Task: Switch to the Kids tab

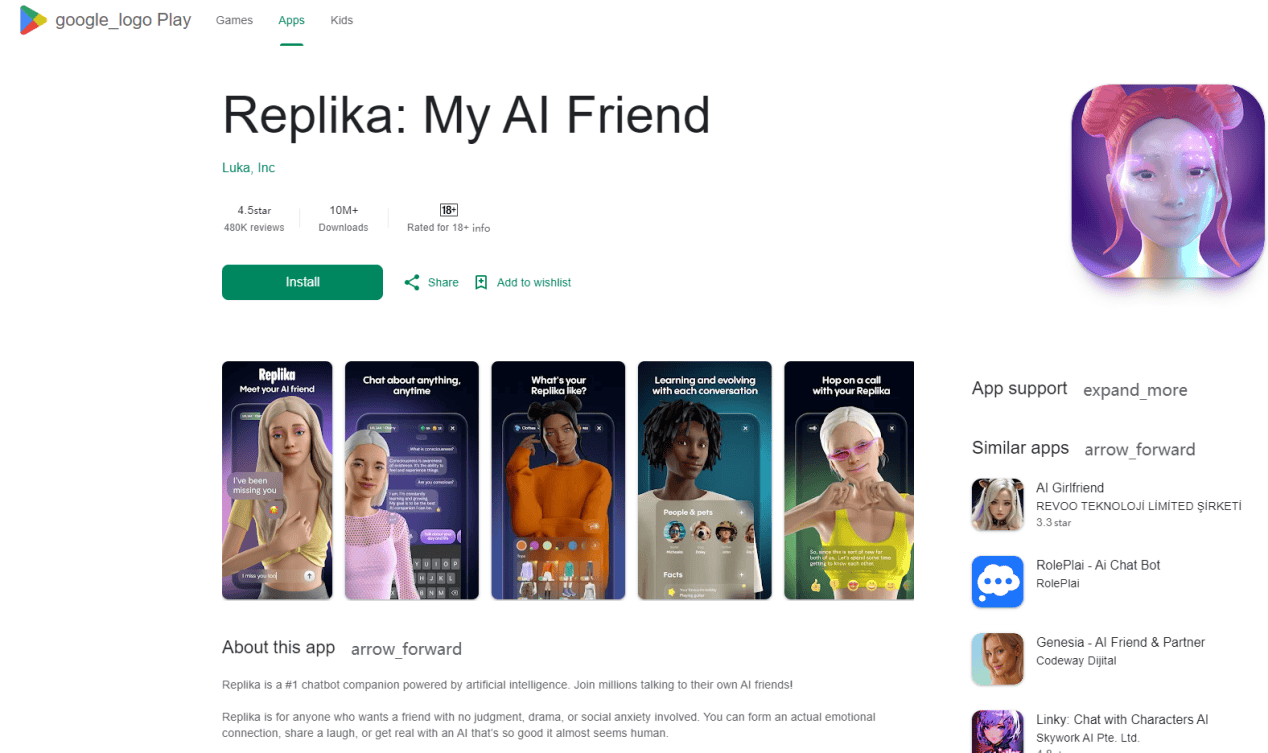Action: [x=342, y=20]
